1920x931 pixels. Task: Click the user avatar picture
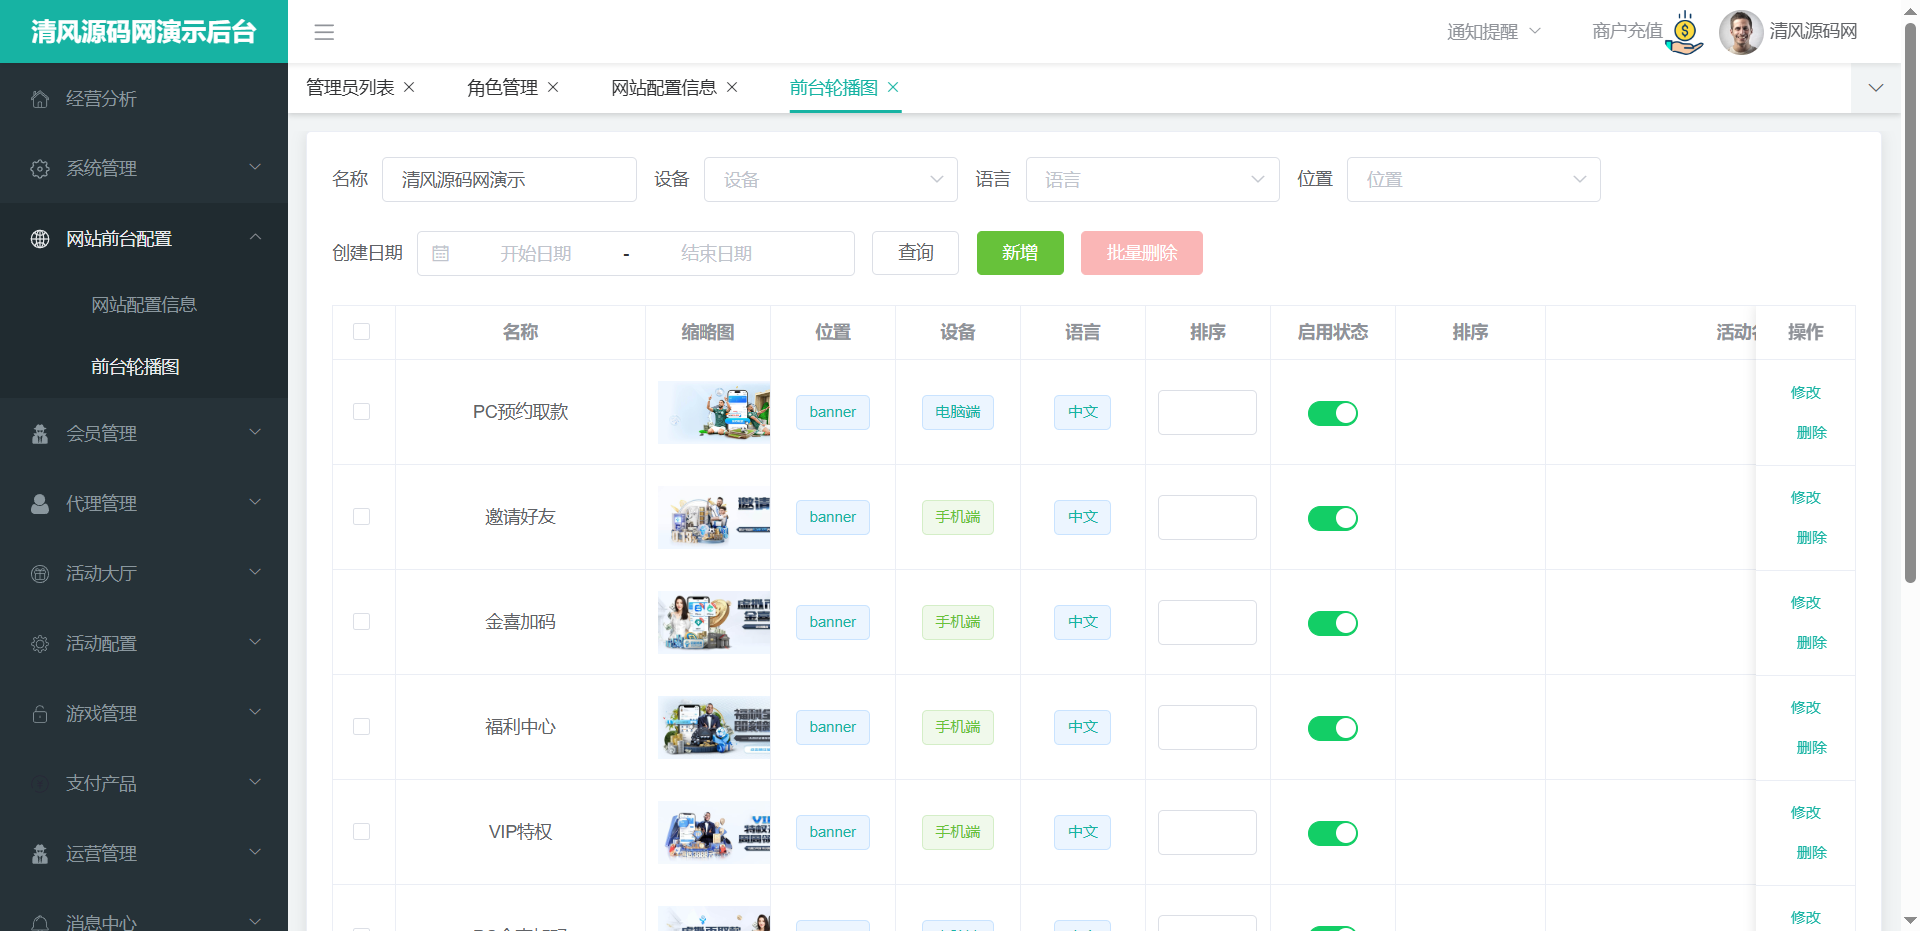1740,32
